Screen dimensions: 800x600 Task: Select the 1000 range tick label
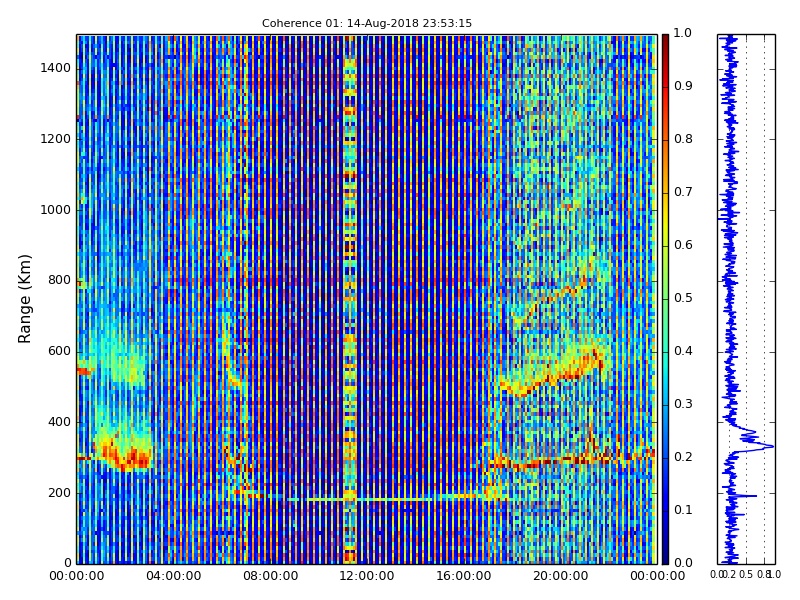tap(56, 210)
